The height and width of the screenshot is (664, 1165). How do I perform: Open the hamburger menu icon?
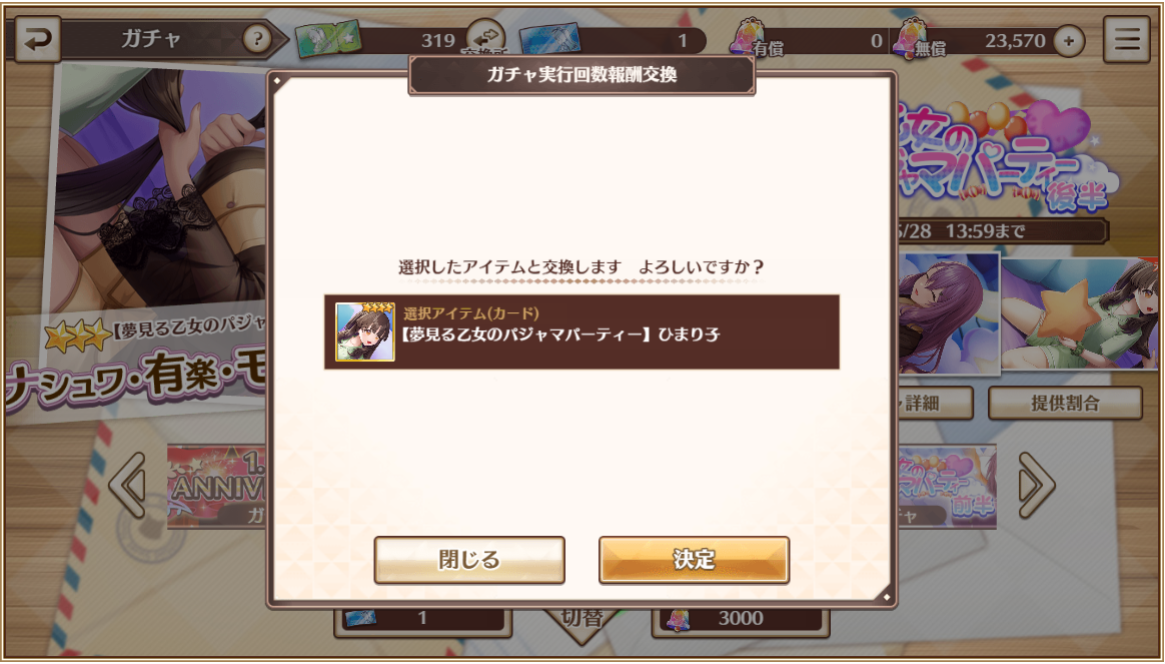(1126, 39)
